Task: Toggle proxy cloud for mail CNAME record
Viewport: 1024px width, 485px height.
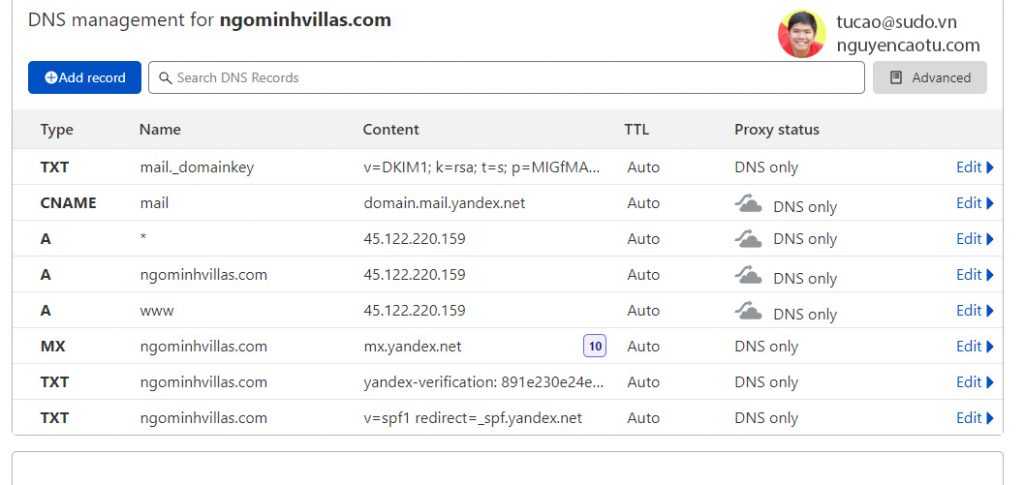Action: coord(748,204)
